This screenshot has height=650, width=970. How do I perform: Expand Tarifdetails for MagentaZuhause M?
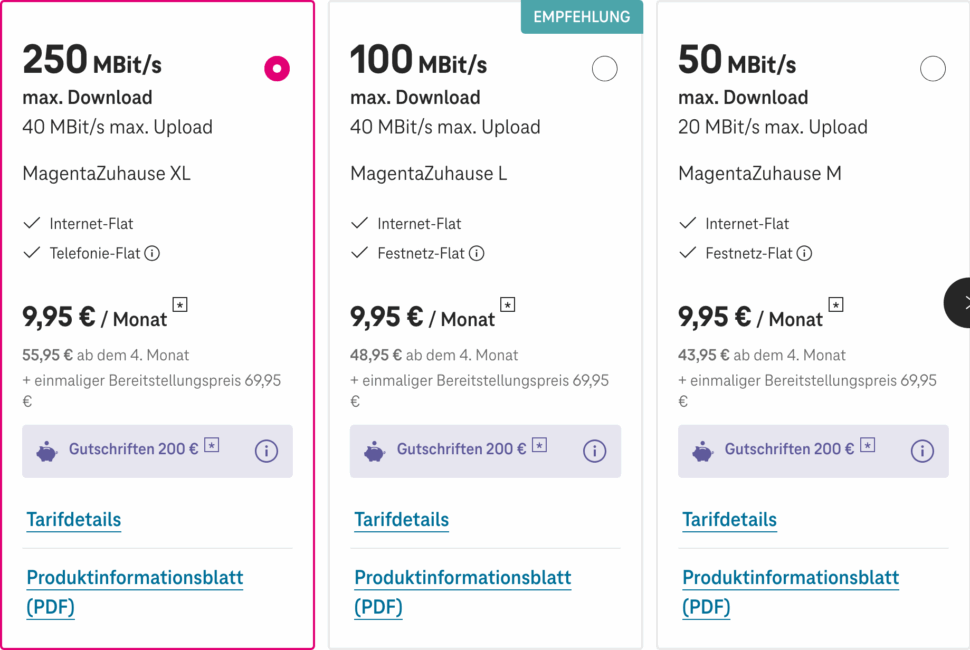coord(730,520)
